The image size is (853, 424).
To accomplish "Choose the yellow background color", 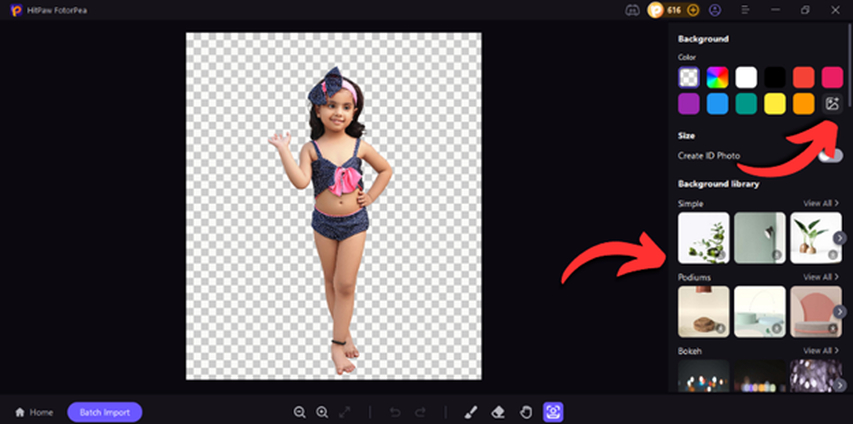I will coord(775,103).
